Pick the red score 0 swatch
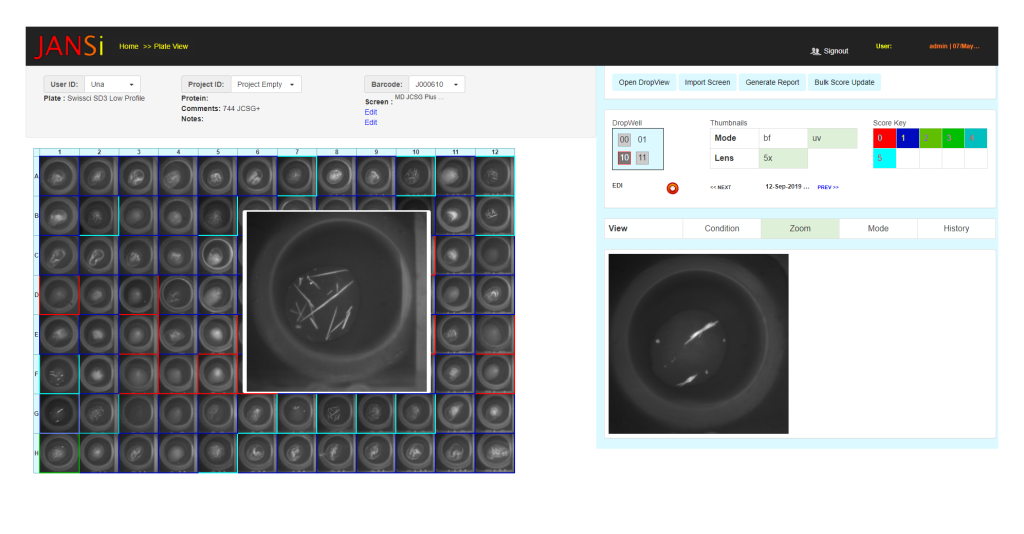Image resolution: width=1024 pixels, height=534 pixels. click(884, 139)
